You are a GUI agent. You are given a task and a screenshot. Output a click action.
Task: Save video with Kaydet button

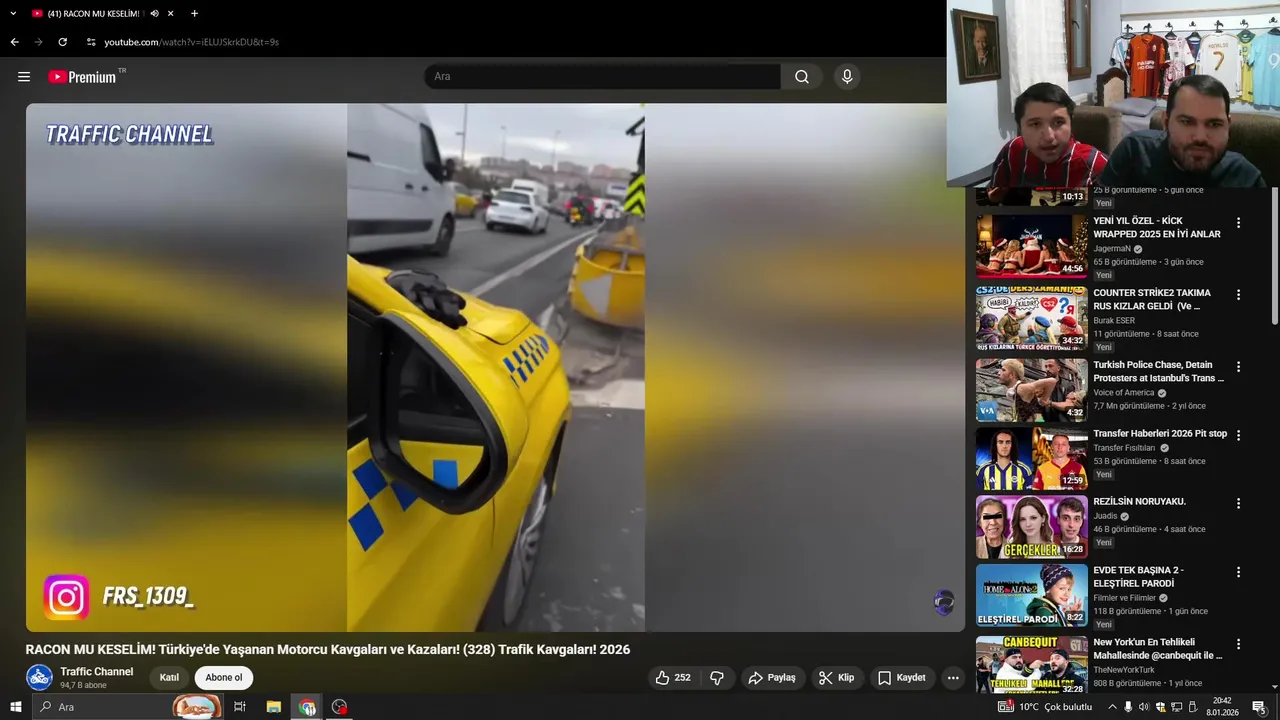(902, 678)
